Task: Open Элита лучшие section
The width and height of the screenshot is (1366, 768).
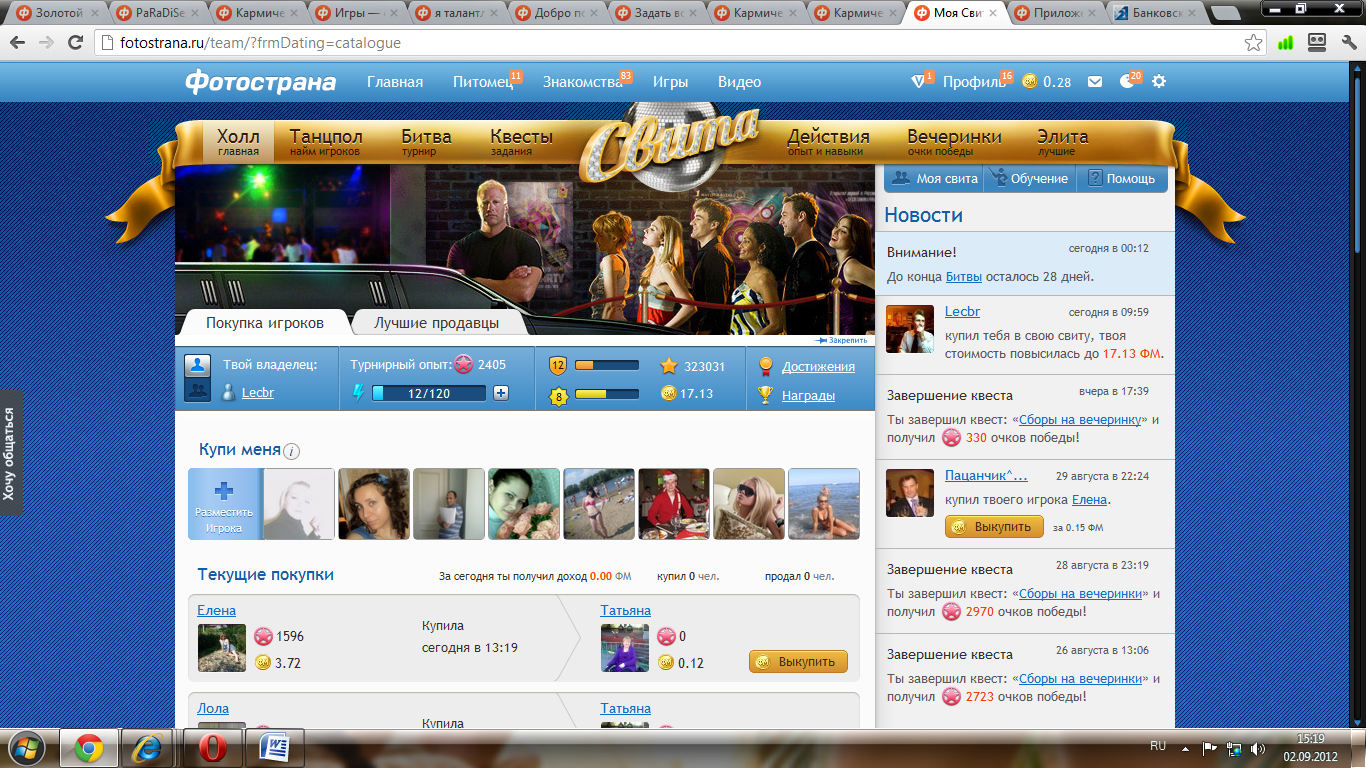Action: (x=1062, y=142)
